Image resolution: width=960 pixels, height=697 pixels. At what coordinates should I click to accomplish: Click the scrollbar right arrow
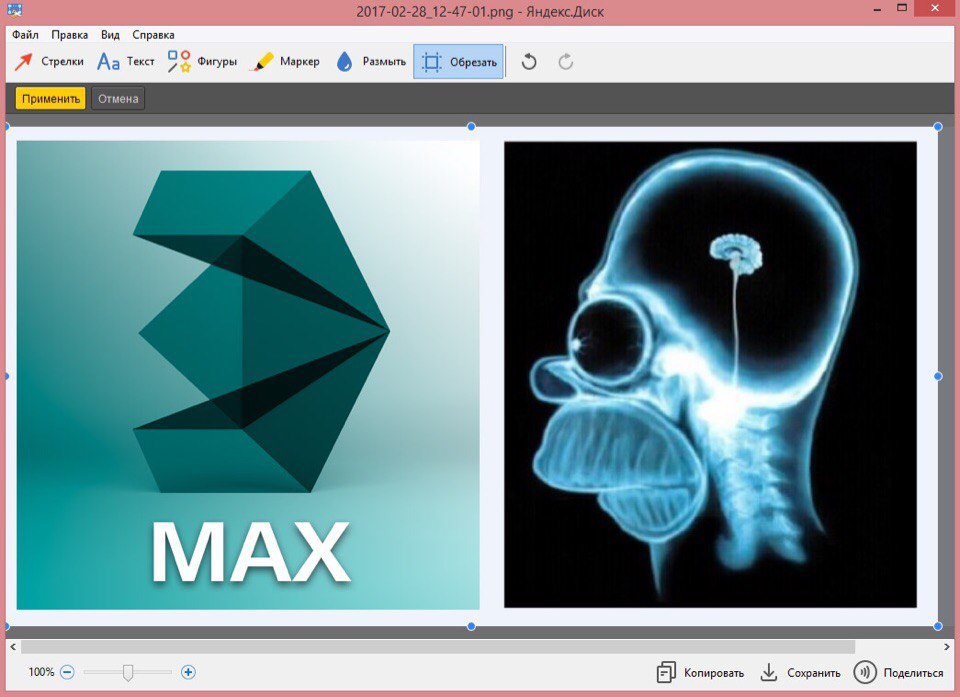[x=947, y=647]
